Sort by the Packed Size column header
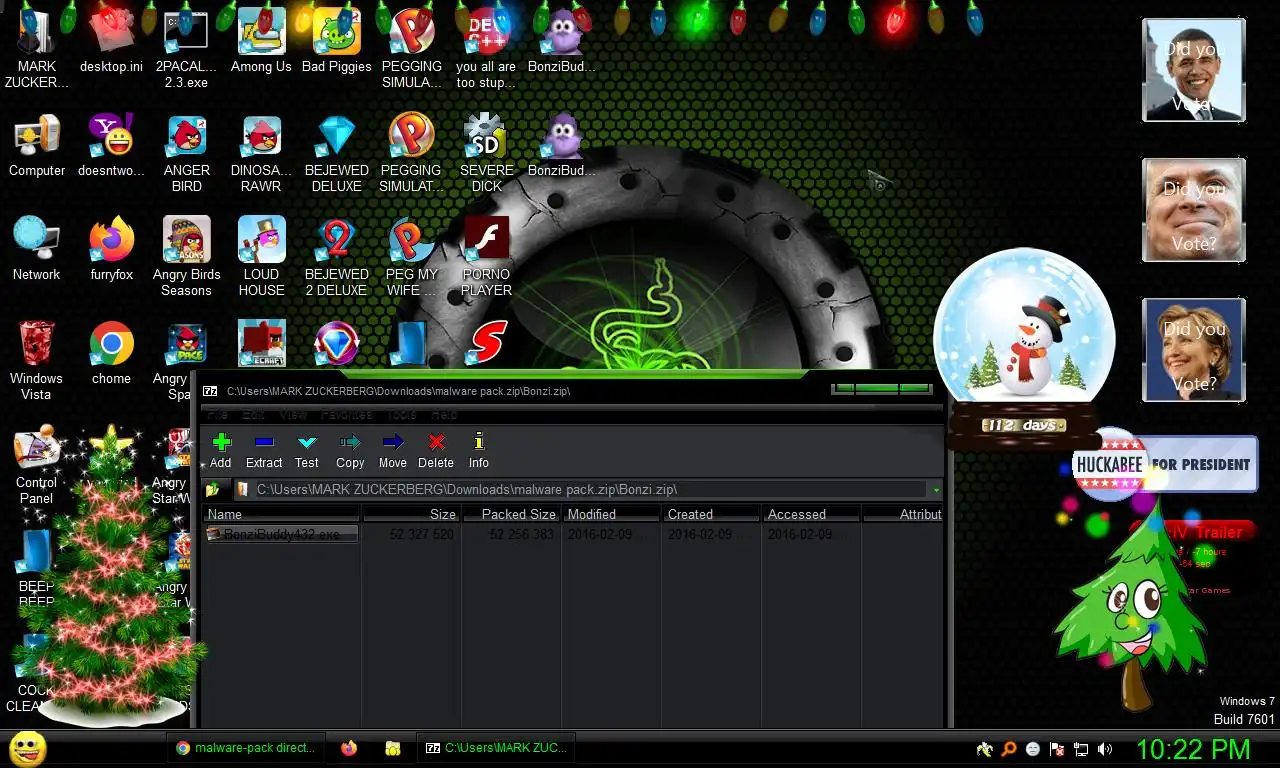Viewport: 1280px width, 768px height. (511, 514)
